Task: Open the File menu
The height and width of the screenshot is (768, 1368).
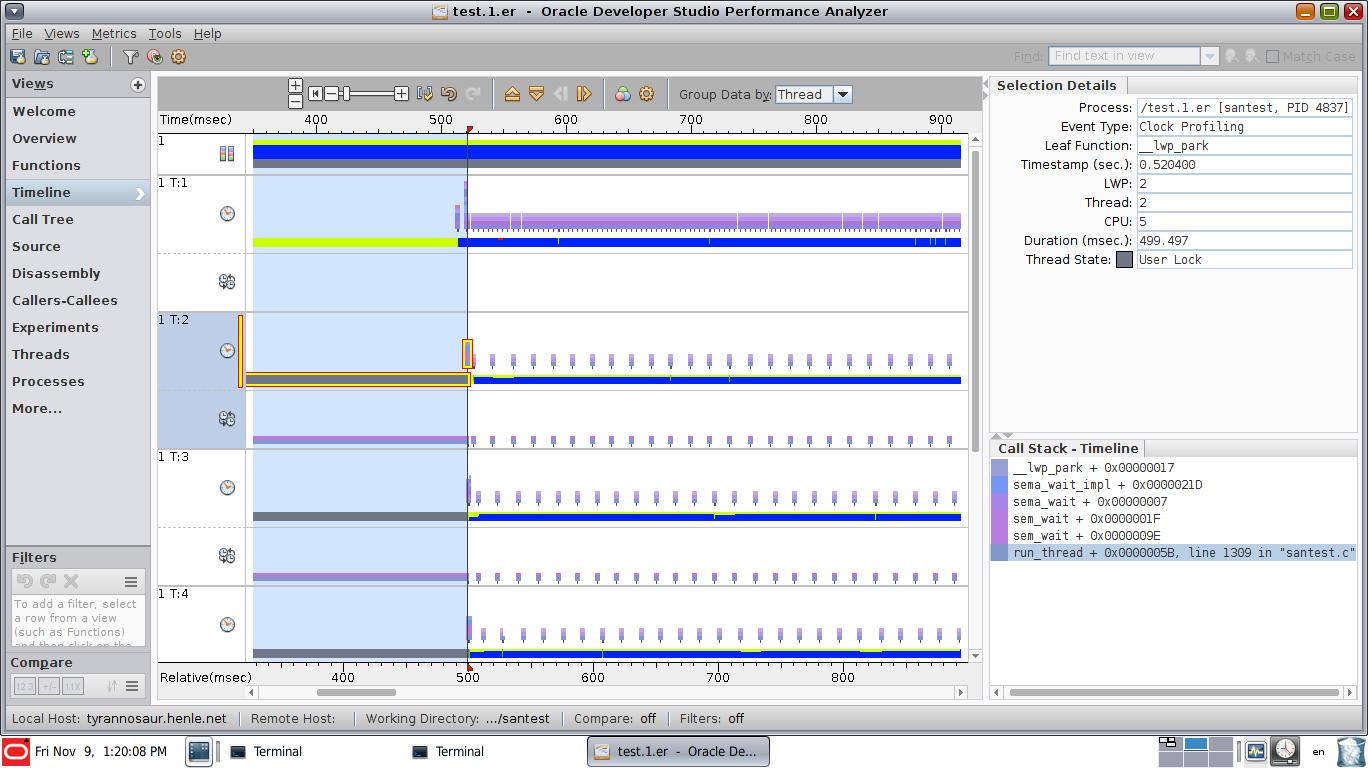Action: click(x=22, y=33)
